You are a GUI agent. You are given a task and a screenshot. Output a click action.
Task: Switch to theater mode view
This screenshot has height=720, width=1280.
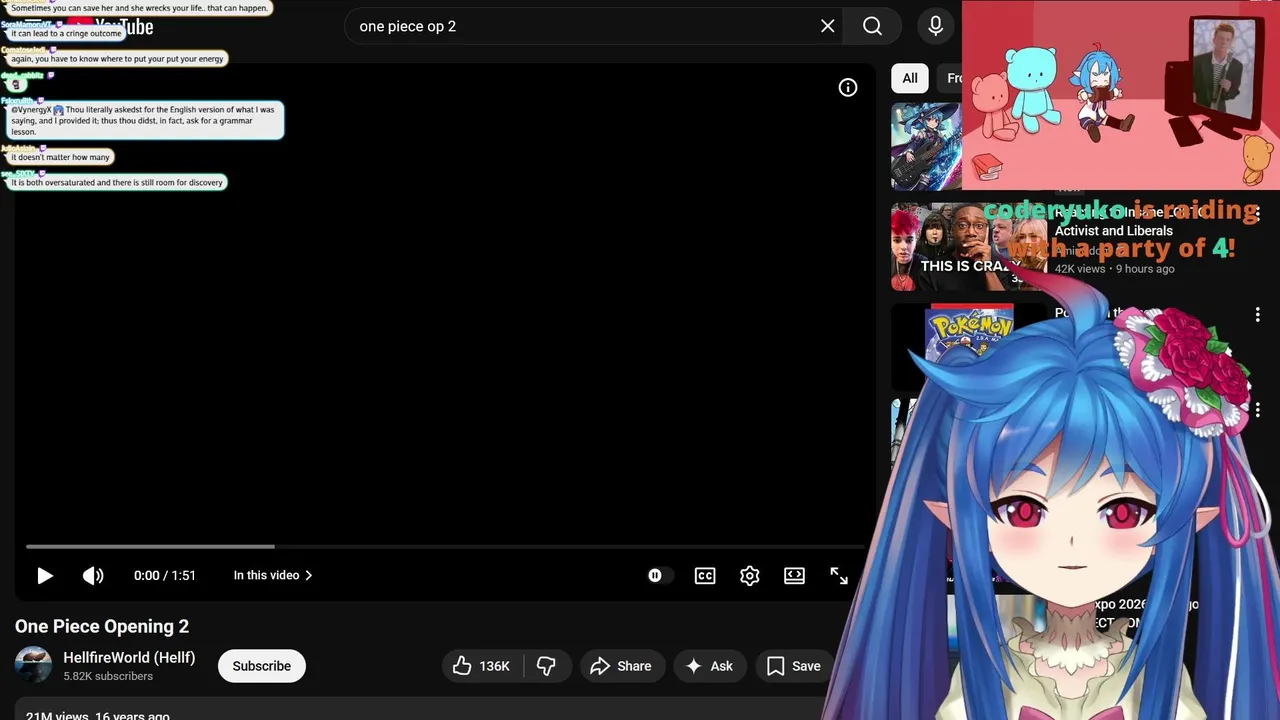tap(794, 575)
